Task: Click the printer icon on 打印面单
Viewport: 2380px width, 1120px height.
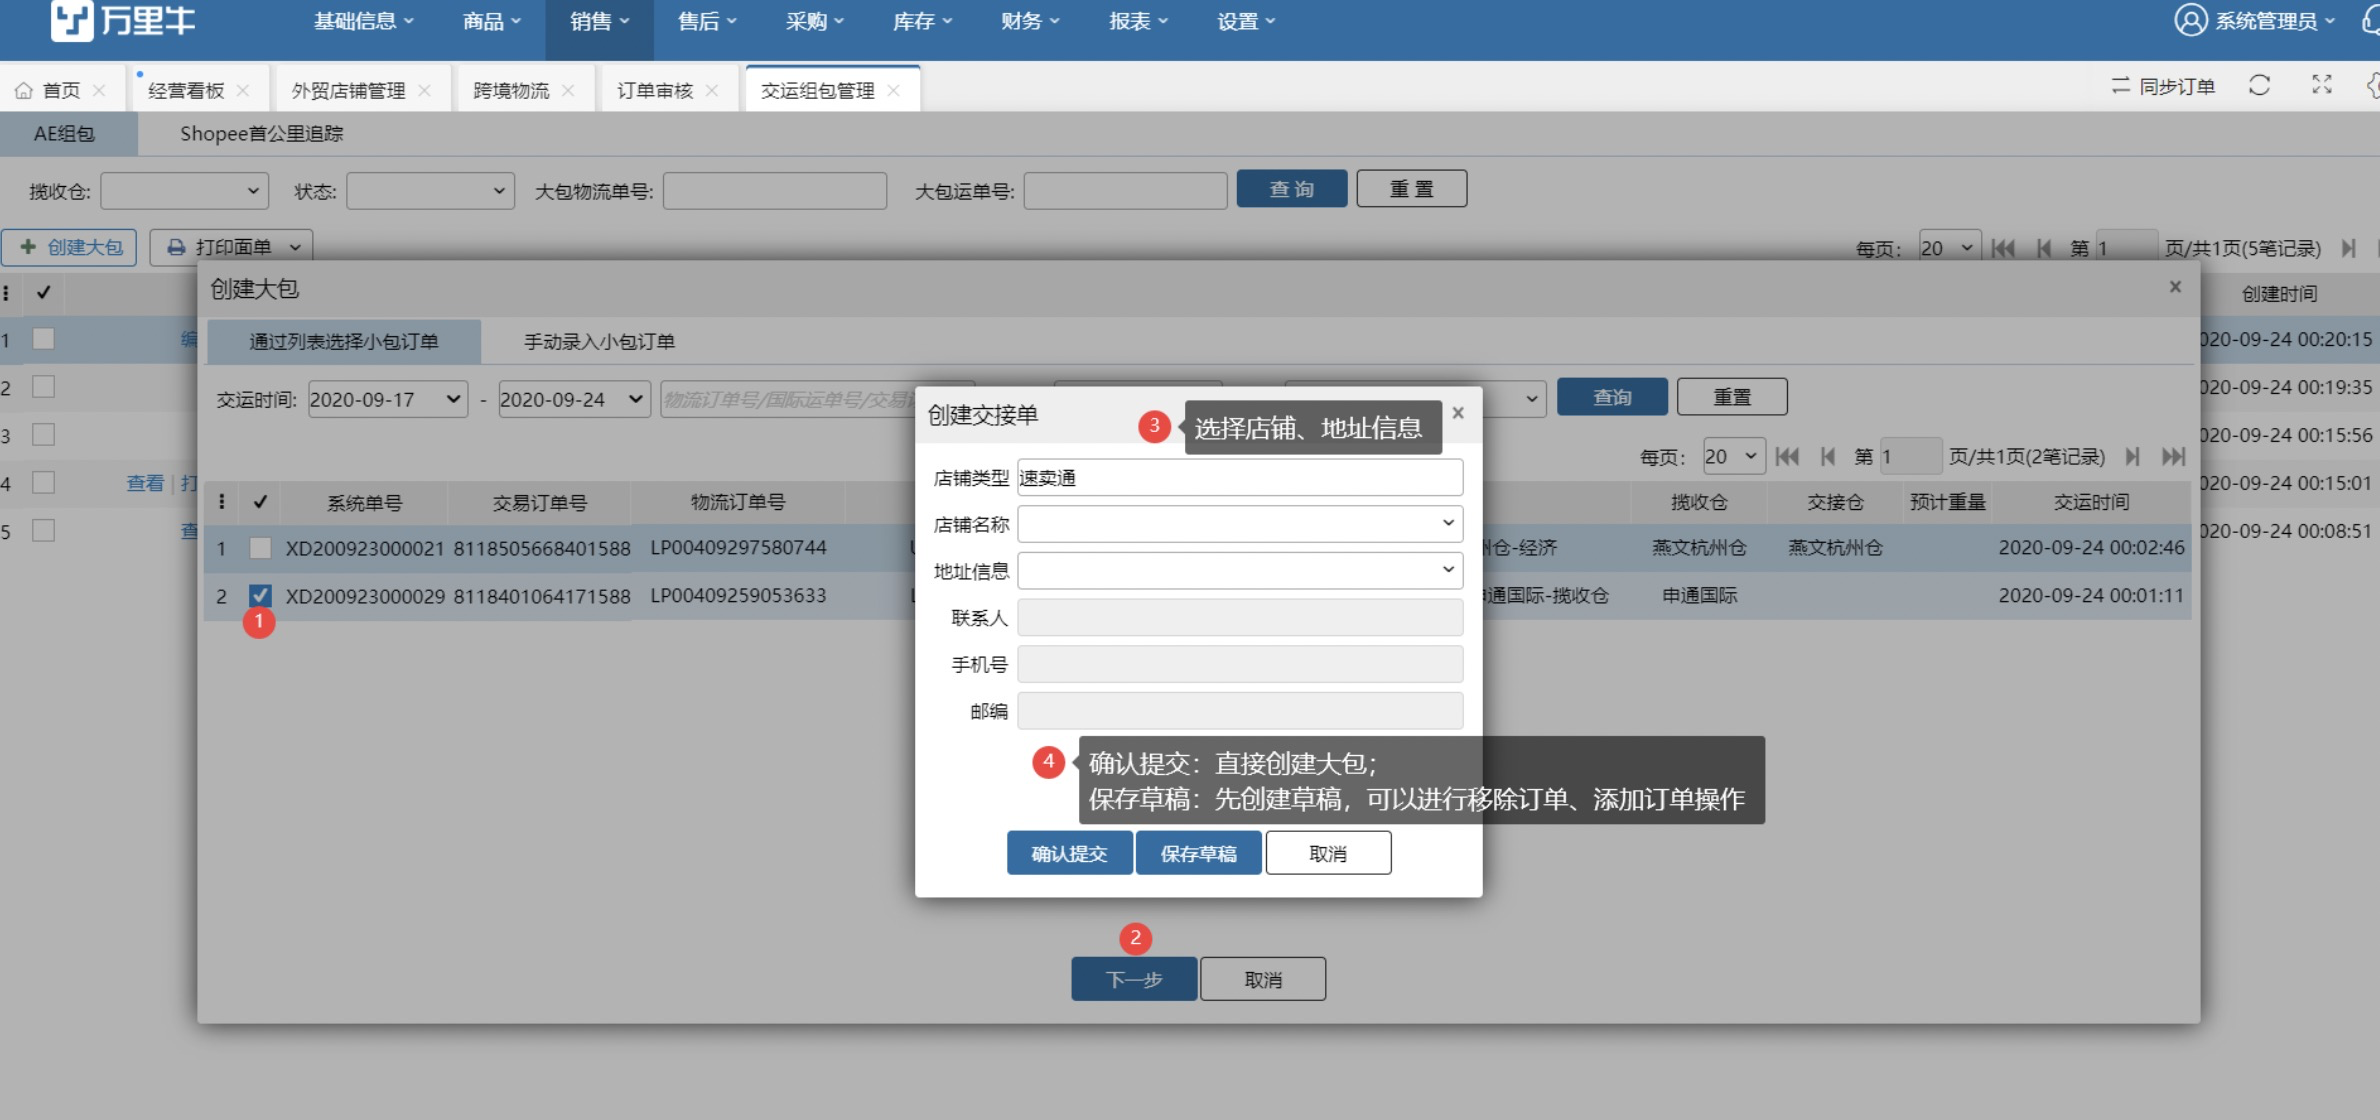Action: (x=176, y=247)
